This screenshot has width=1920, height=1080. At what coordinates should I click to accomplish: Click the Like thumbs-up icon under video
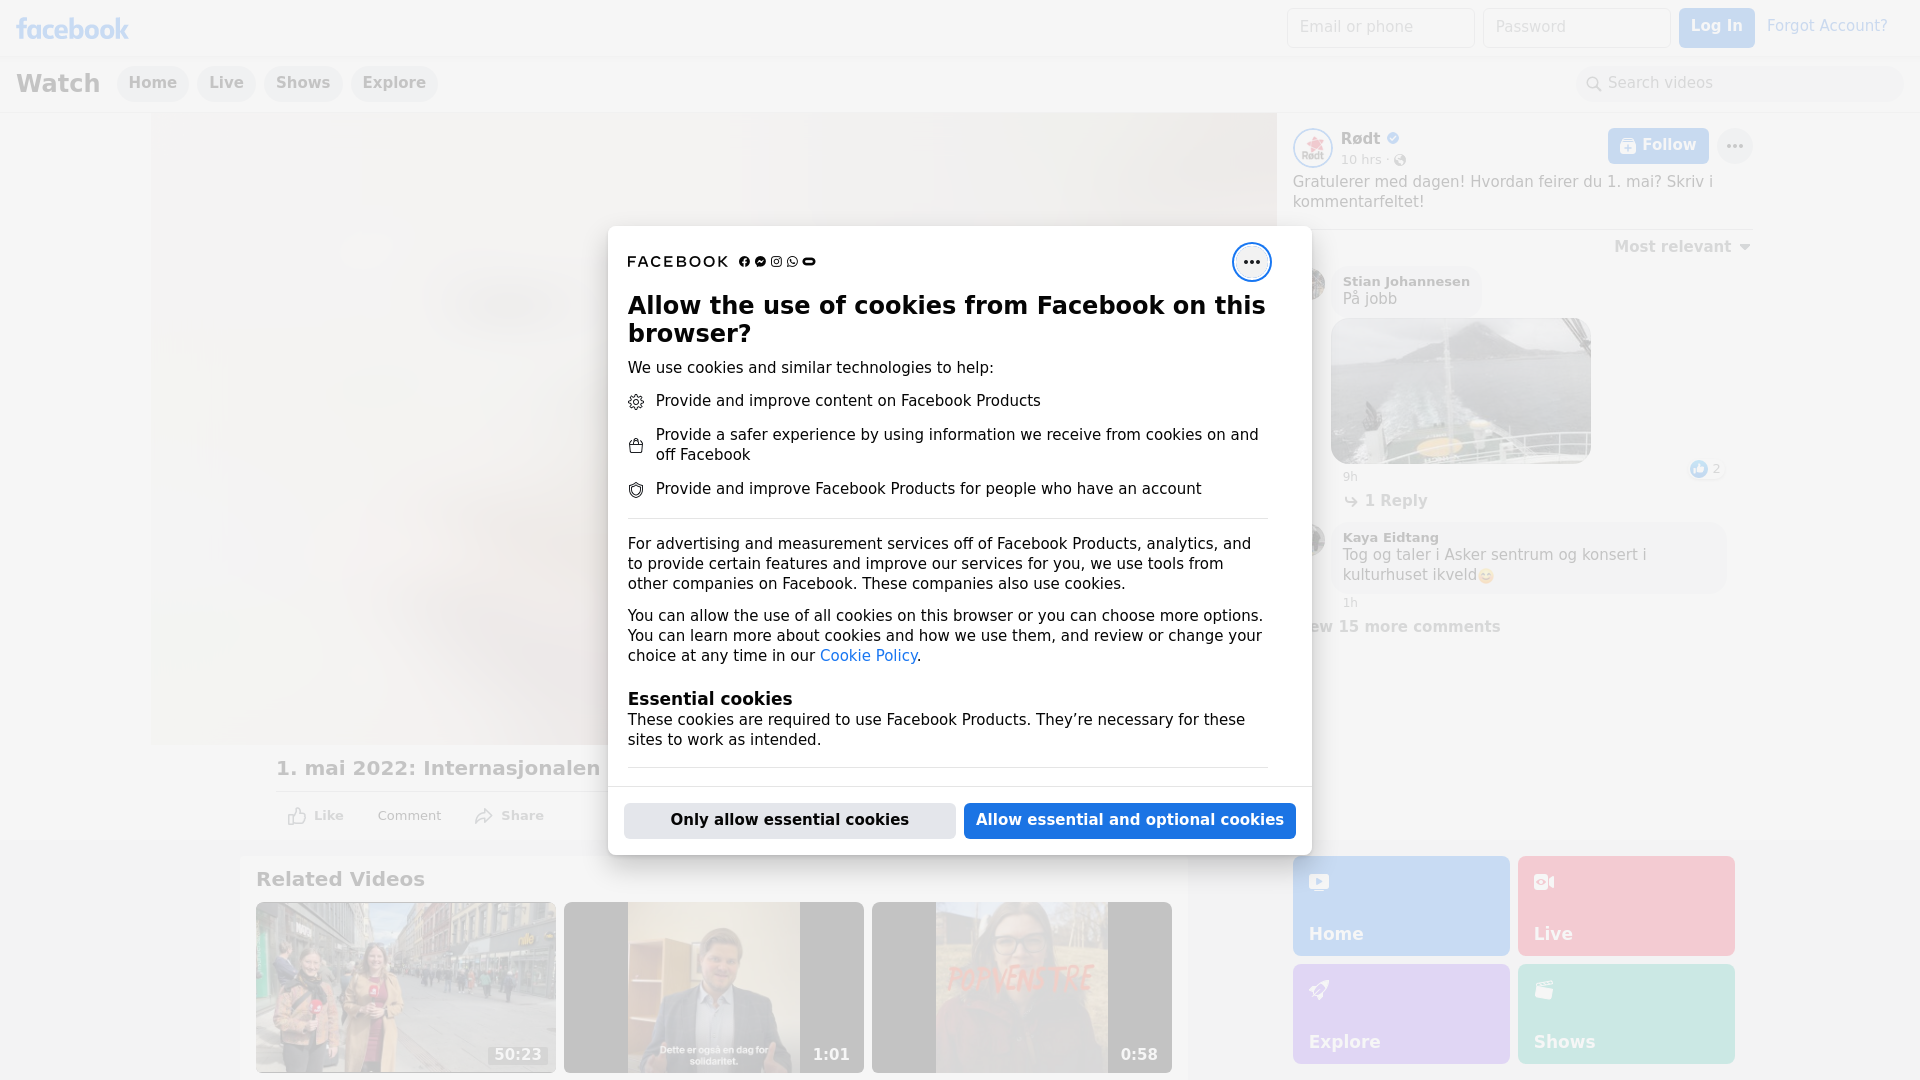pos(297,816)
